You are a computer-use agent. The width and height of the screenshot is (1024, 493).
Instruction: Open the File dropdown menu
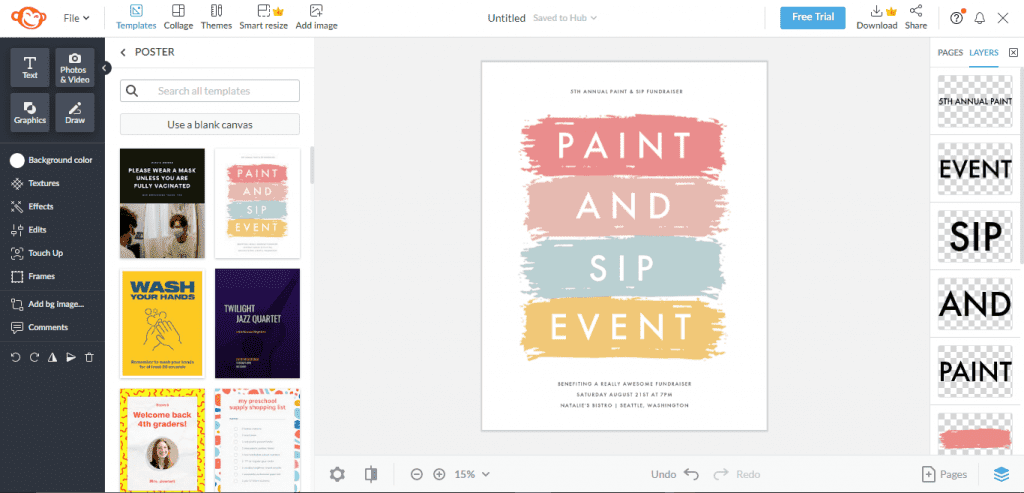[76, 18]
